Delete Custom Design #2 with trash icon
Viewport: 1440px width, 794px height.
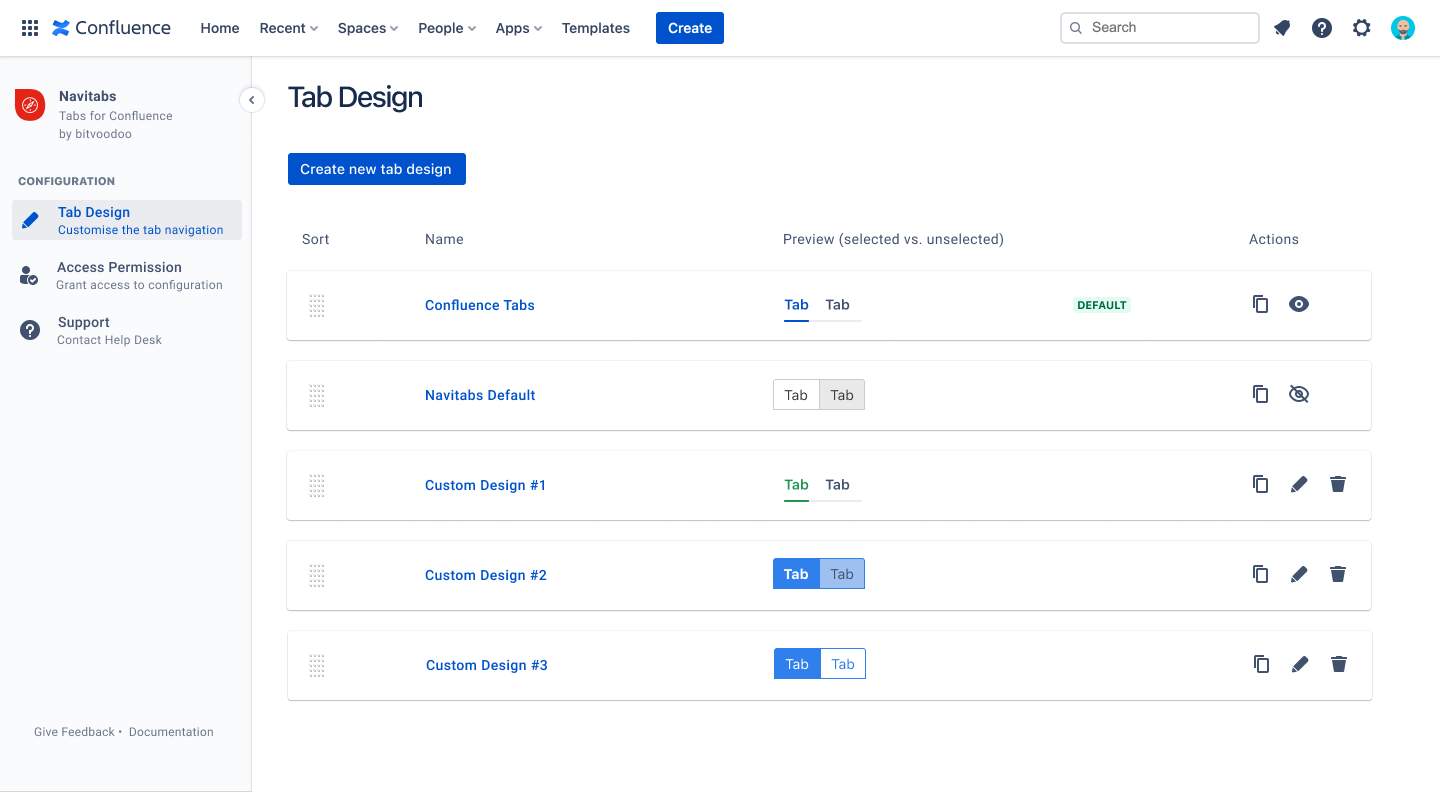coord(1338,574)
